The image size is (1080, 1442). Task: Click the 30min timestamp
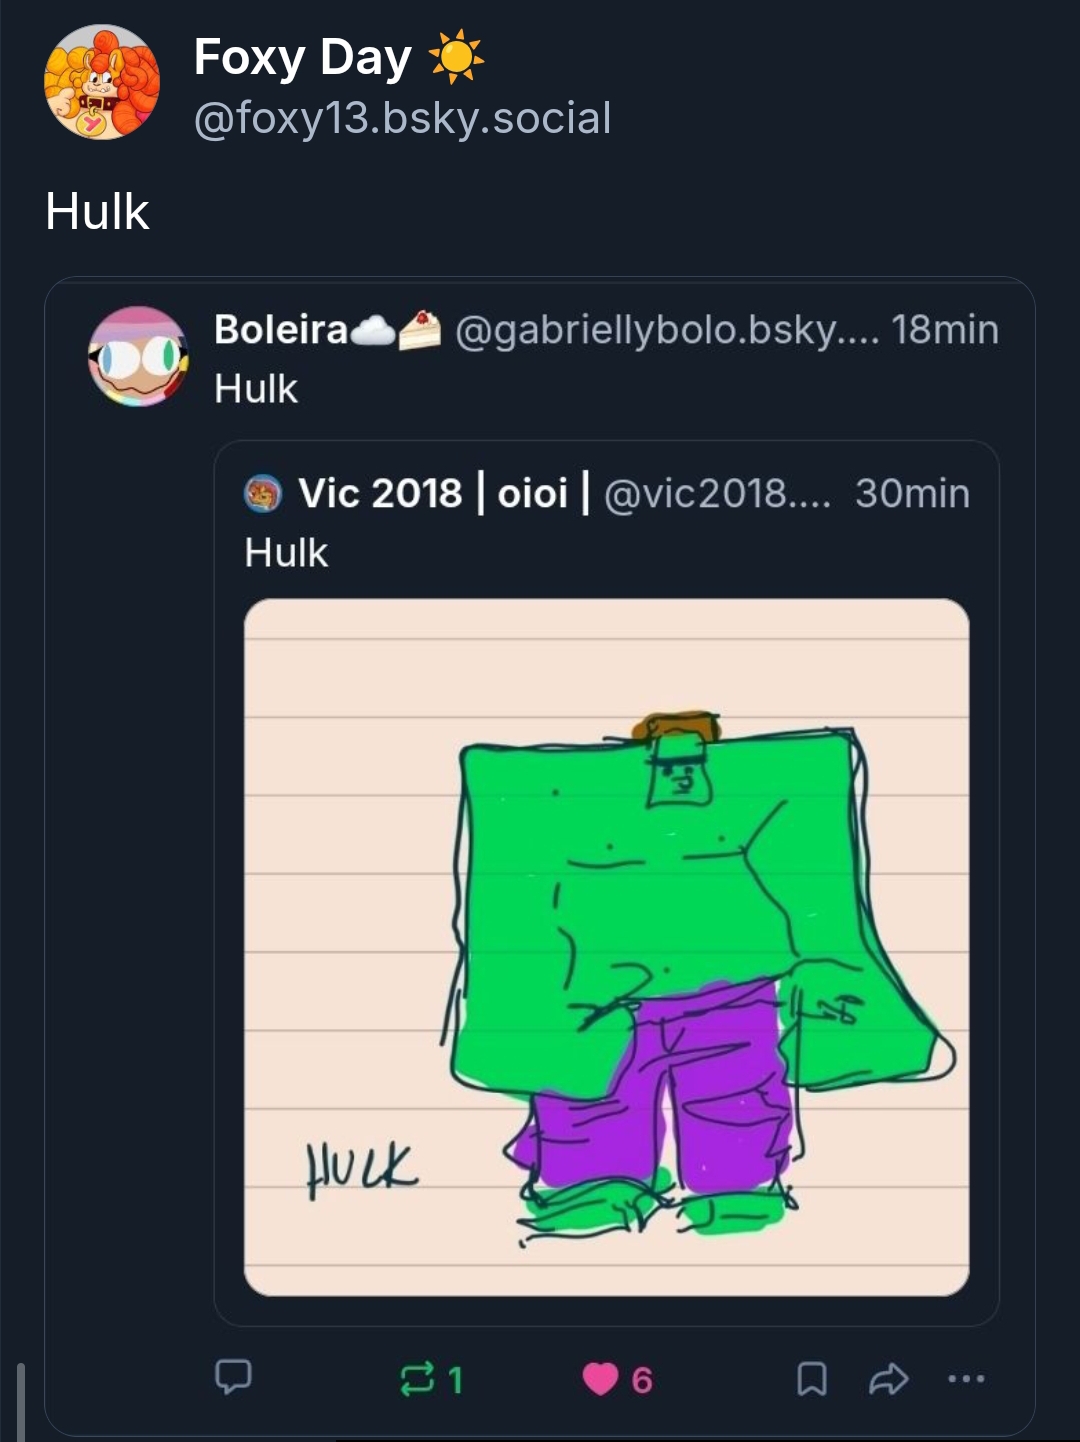click(912, 493)
